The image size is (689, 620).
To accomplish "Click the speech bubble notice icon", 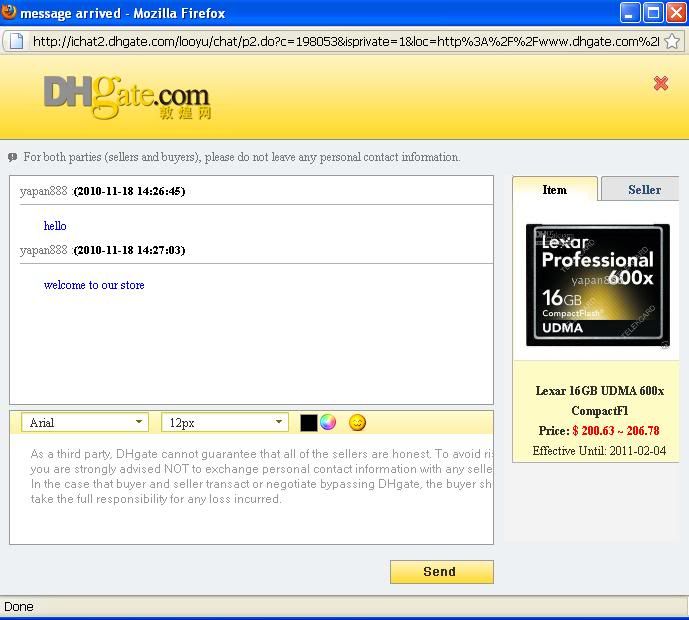I will pyautogui.click(x=13, y=157).
